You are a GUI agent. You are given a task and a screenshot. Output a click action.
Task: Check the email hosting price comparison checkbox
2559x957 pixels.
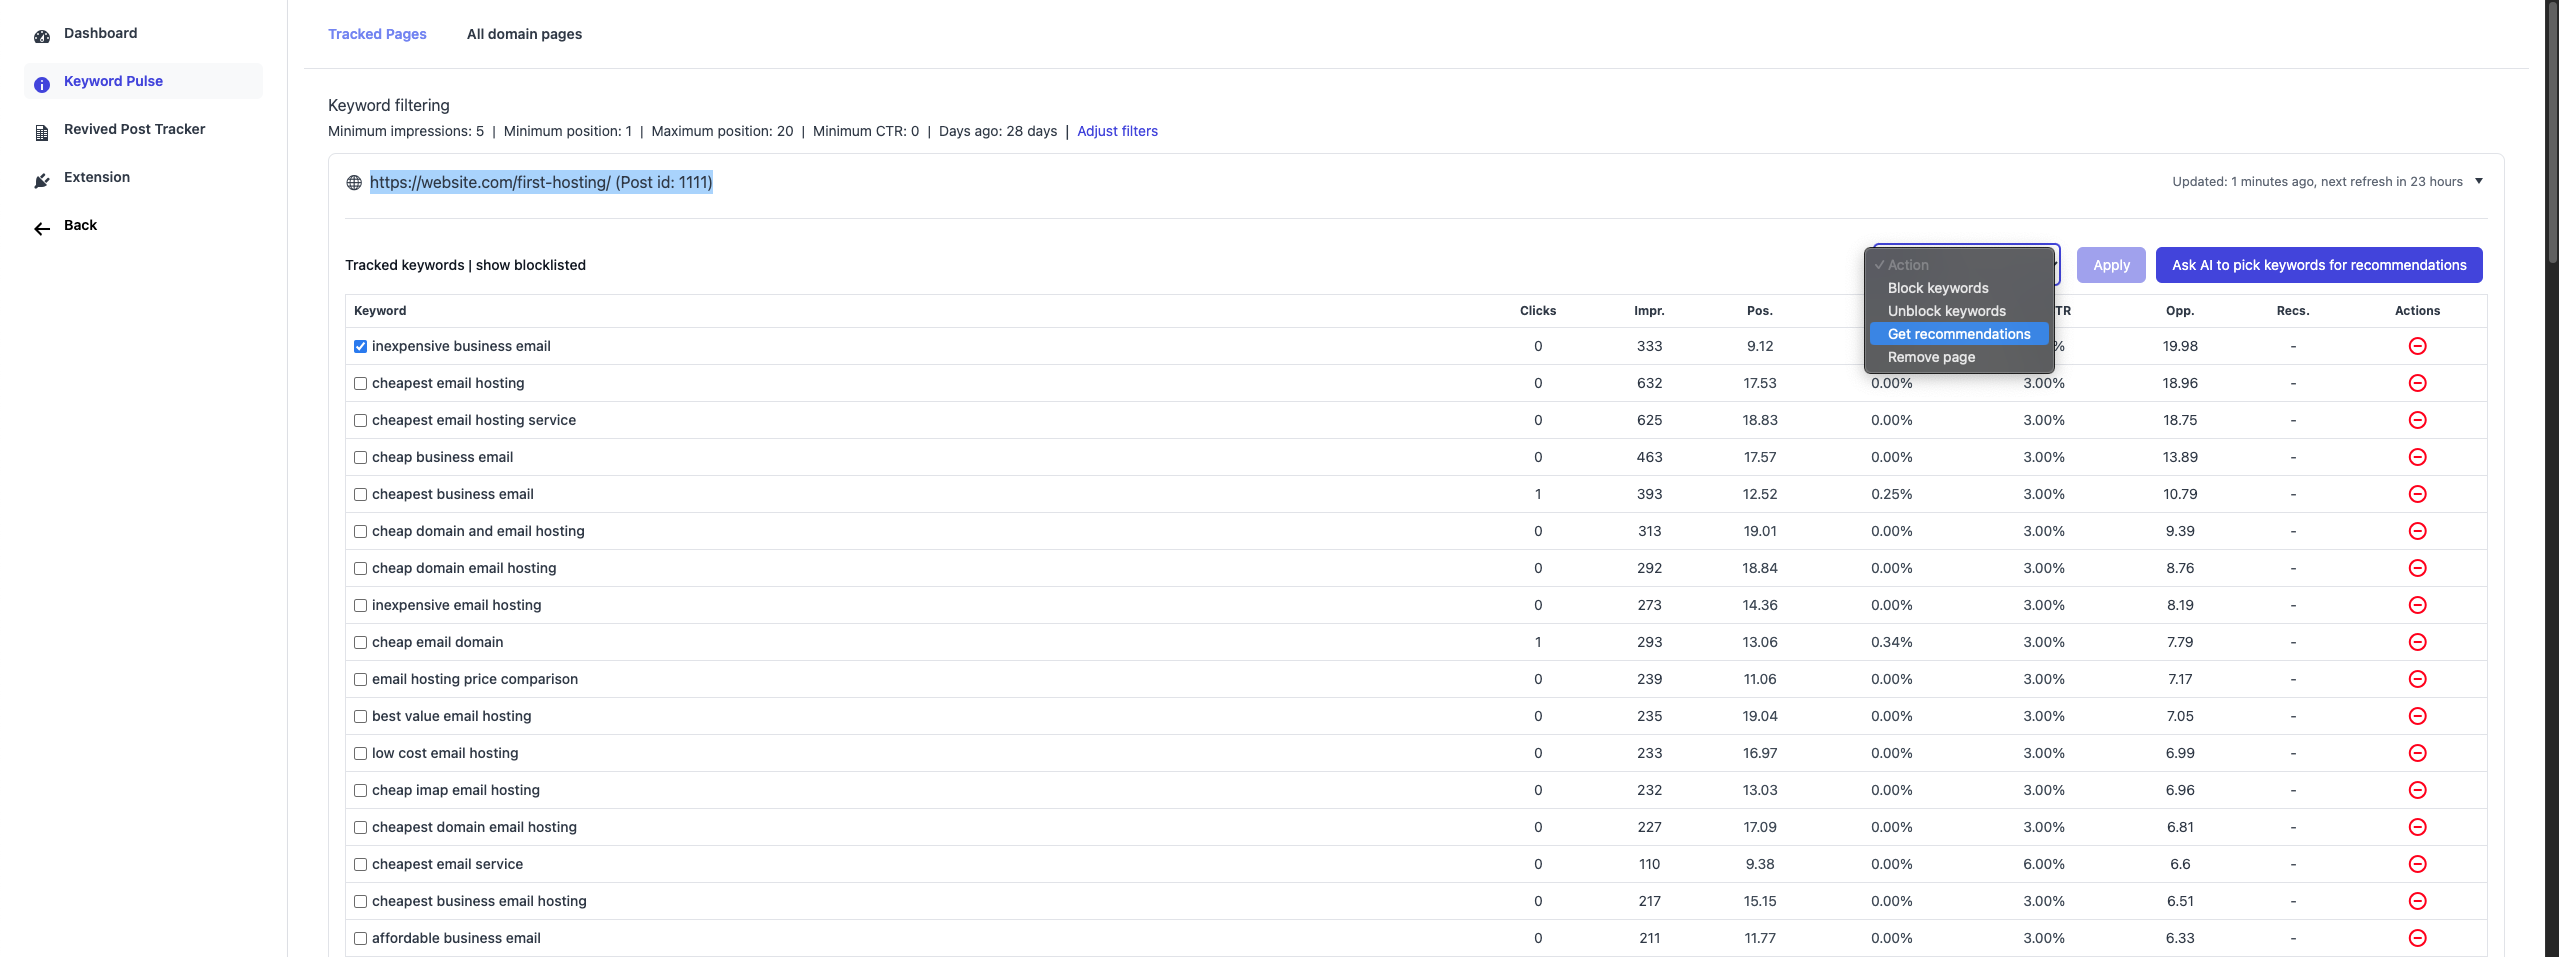[x=361, y=680]
